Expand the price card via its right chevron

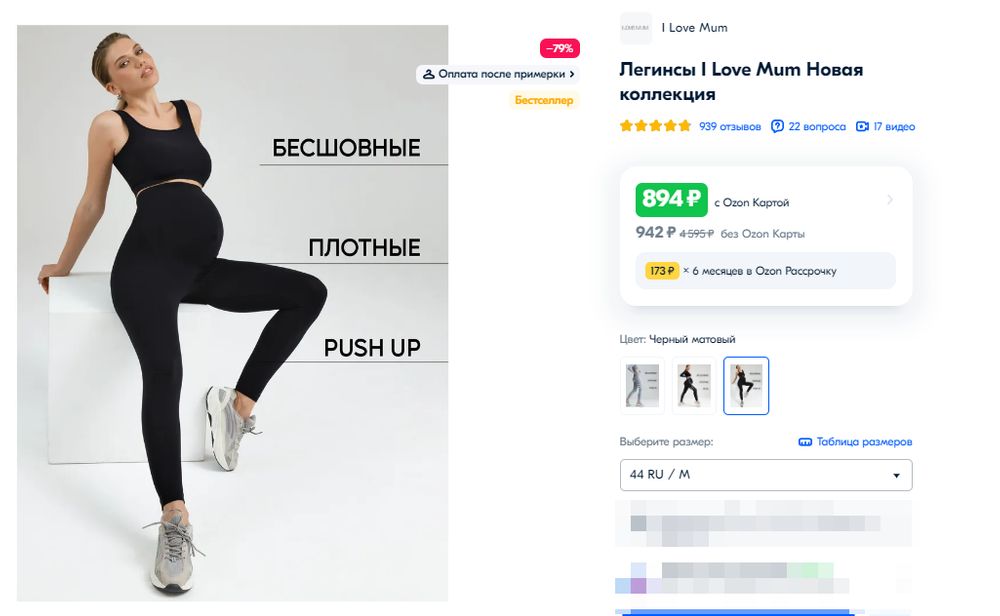point(889,200)
